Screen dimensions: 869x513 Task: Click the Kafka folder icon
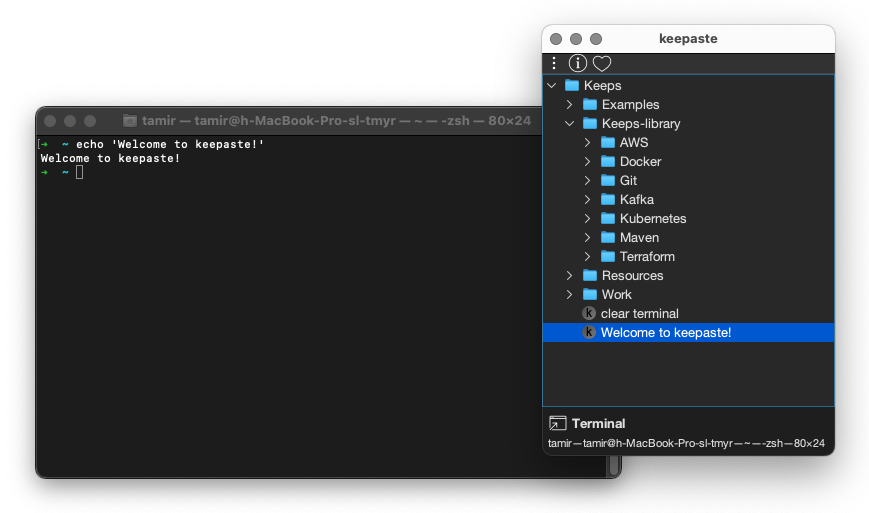click(608, 199)
